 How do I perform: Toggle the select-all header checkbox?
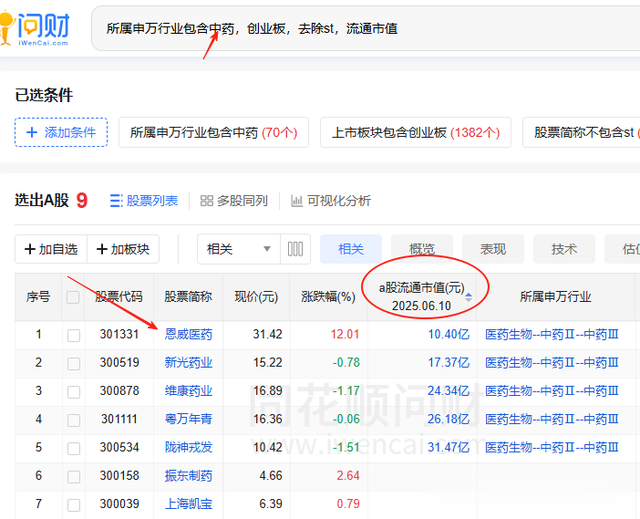pos(73,297)
